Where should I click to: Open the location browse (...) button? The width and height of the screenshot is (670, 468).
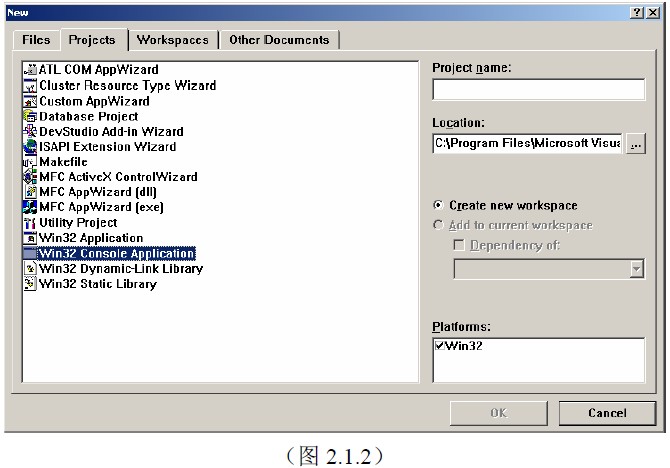(636, 144)
